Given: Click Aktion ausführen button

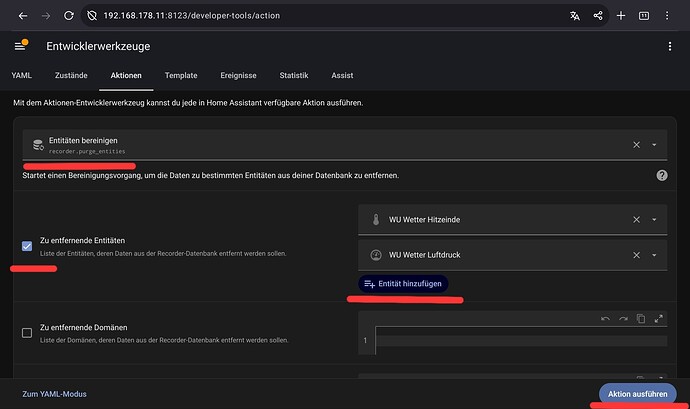Looking at the screenshot, I should coord(638,394).
